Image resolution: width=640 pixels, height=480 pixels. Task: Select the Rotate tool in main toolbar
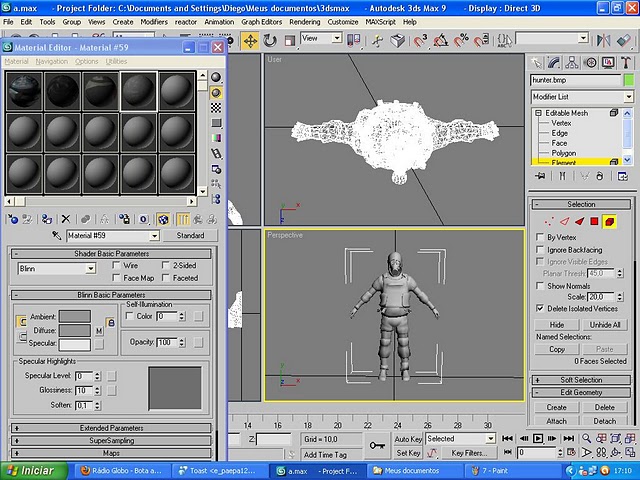coord(270,41)
